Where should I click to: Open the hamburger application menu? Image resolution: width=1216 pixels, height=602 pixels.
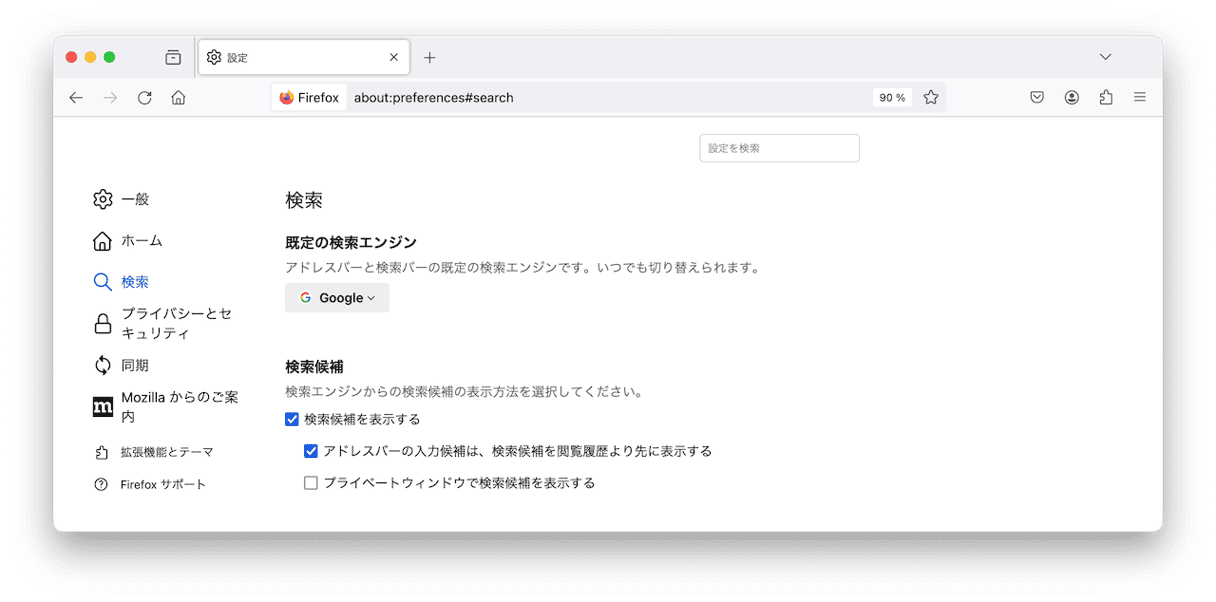tap(1139, 98)
